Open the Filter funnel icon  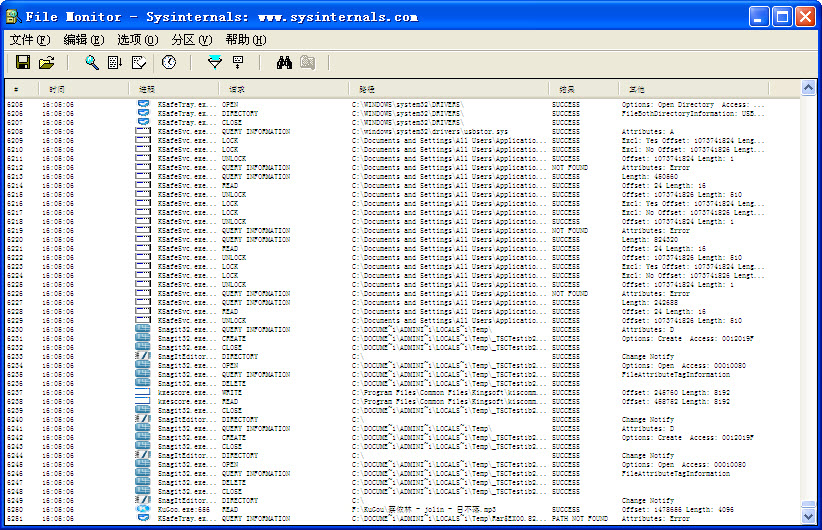(215, 62)
